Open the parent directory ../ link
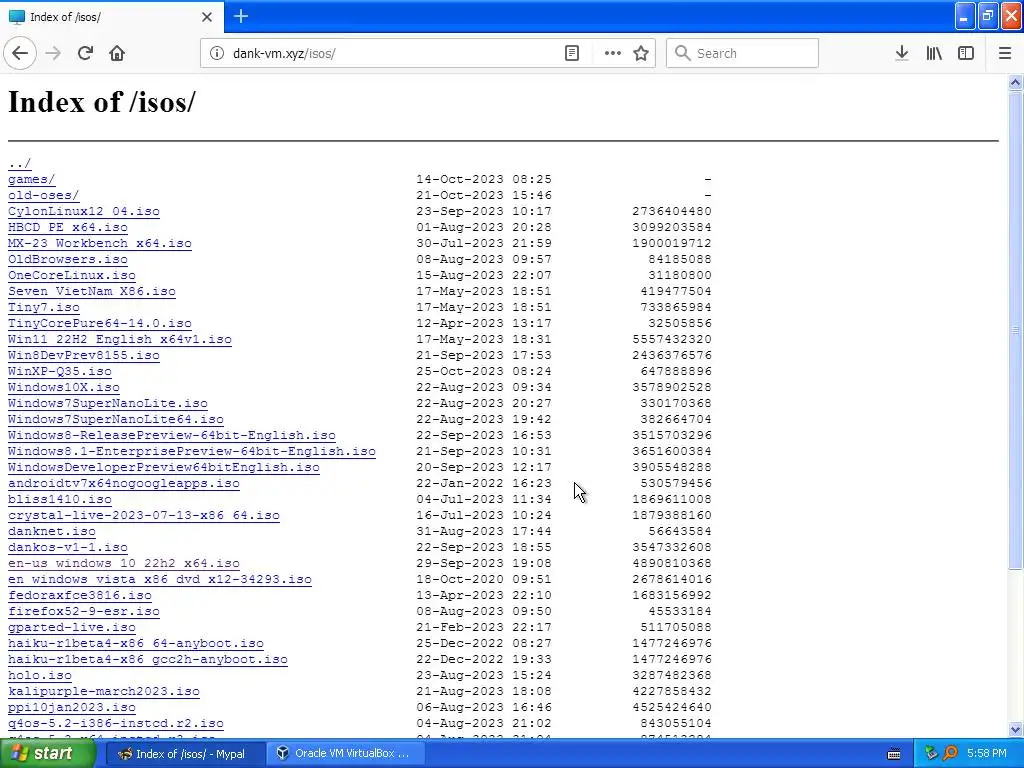 point(20,163)
